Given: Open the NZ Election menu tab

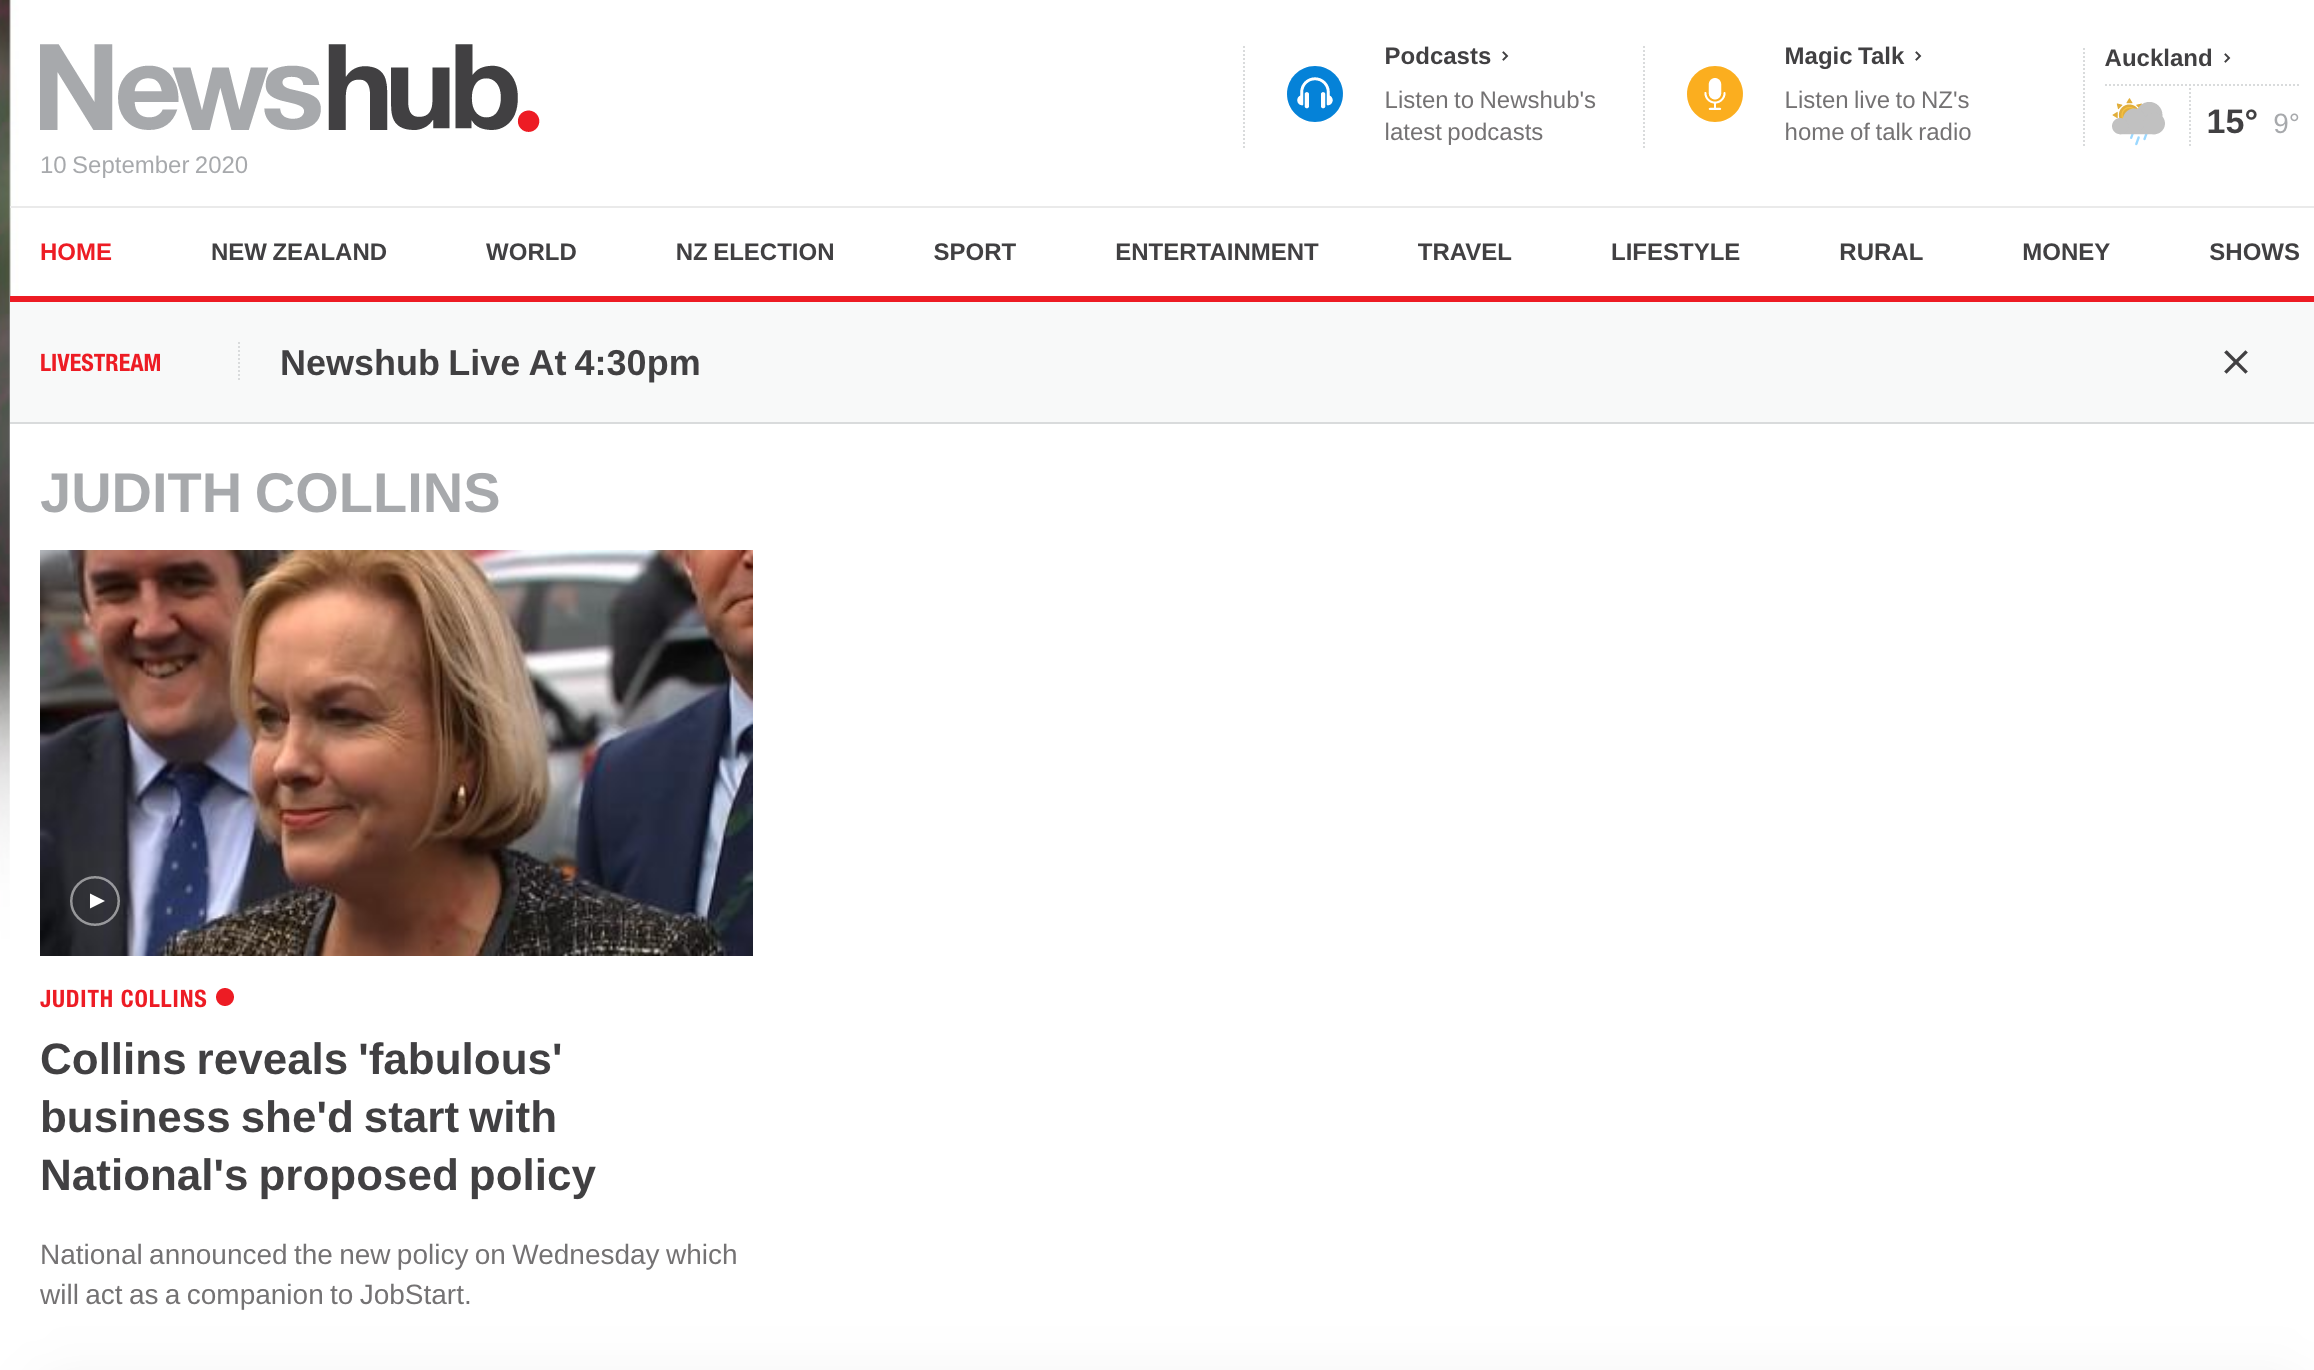Looking at the screenshot, I should [755, 252].
